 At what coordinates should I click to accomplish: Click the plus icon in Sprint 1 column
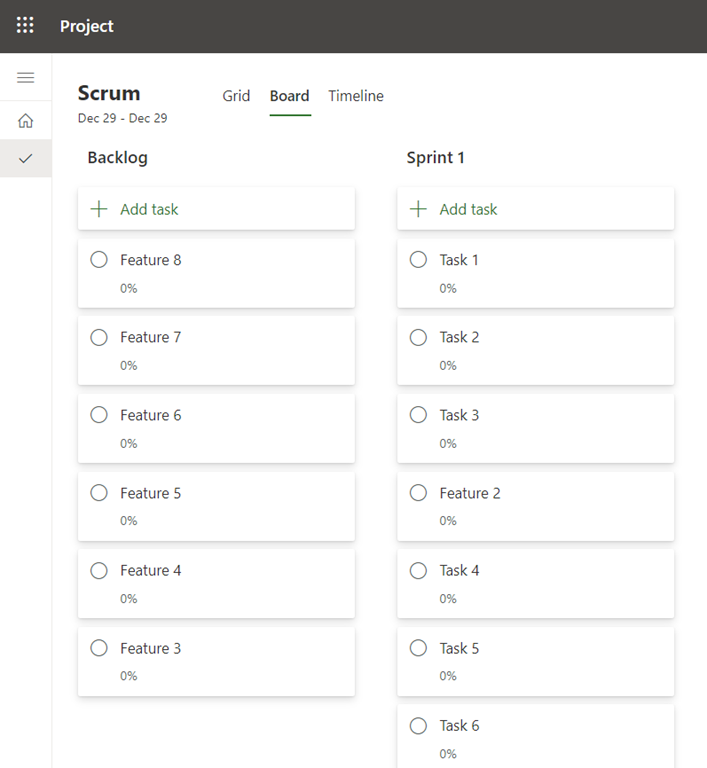418,209
